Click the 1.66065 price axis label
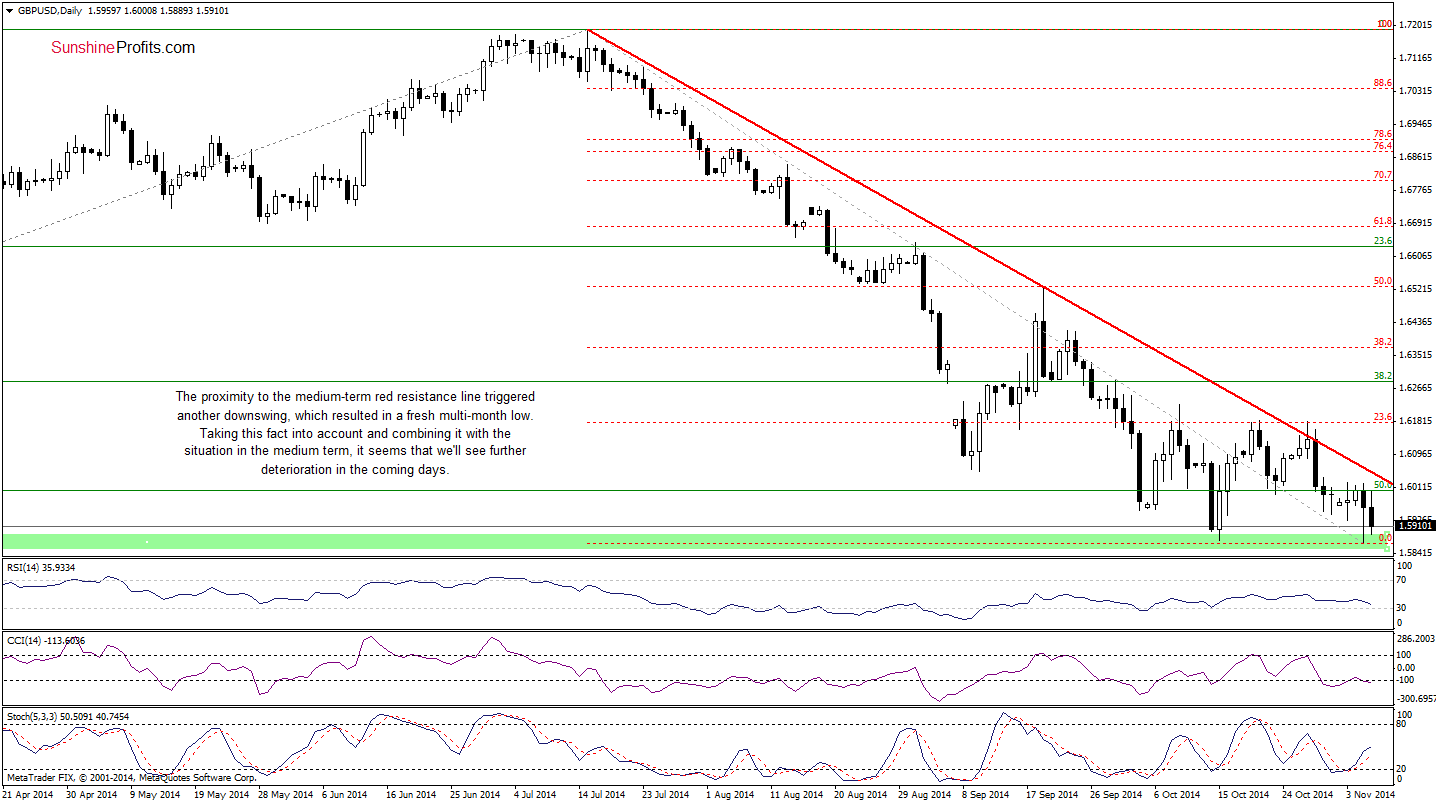Viewport: 1436px width, 803px height. (x=1417, y=256)
